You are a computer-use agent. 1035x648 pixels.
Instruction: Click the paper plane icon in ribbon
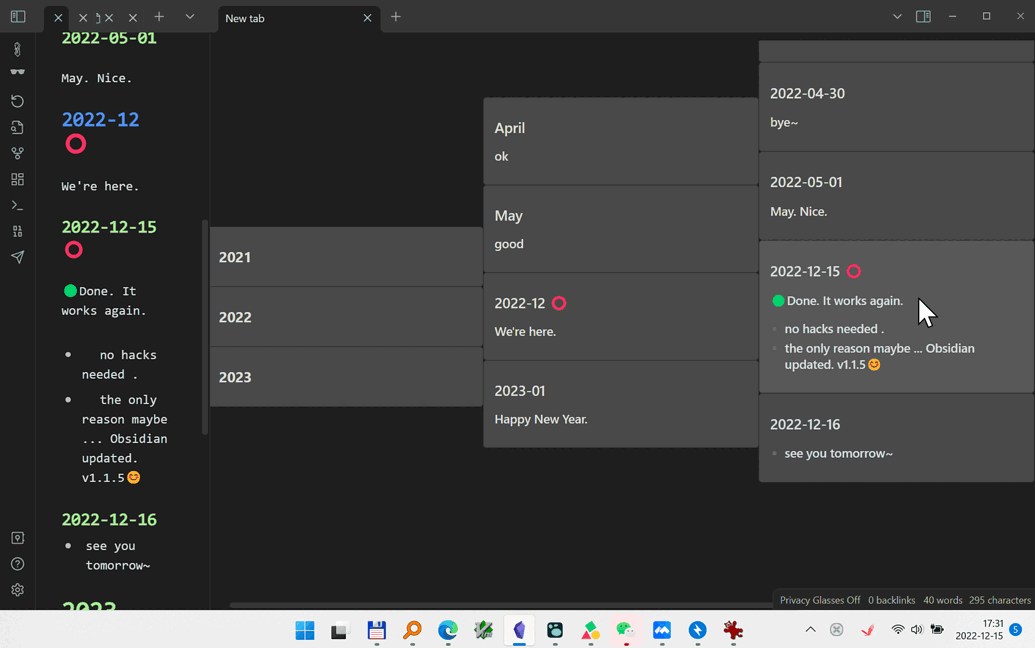tap(17, 257)
